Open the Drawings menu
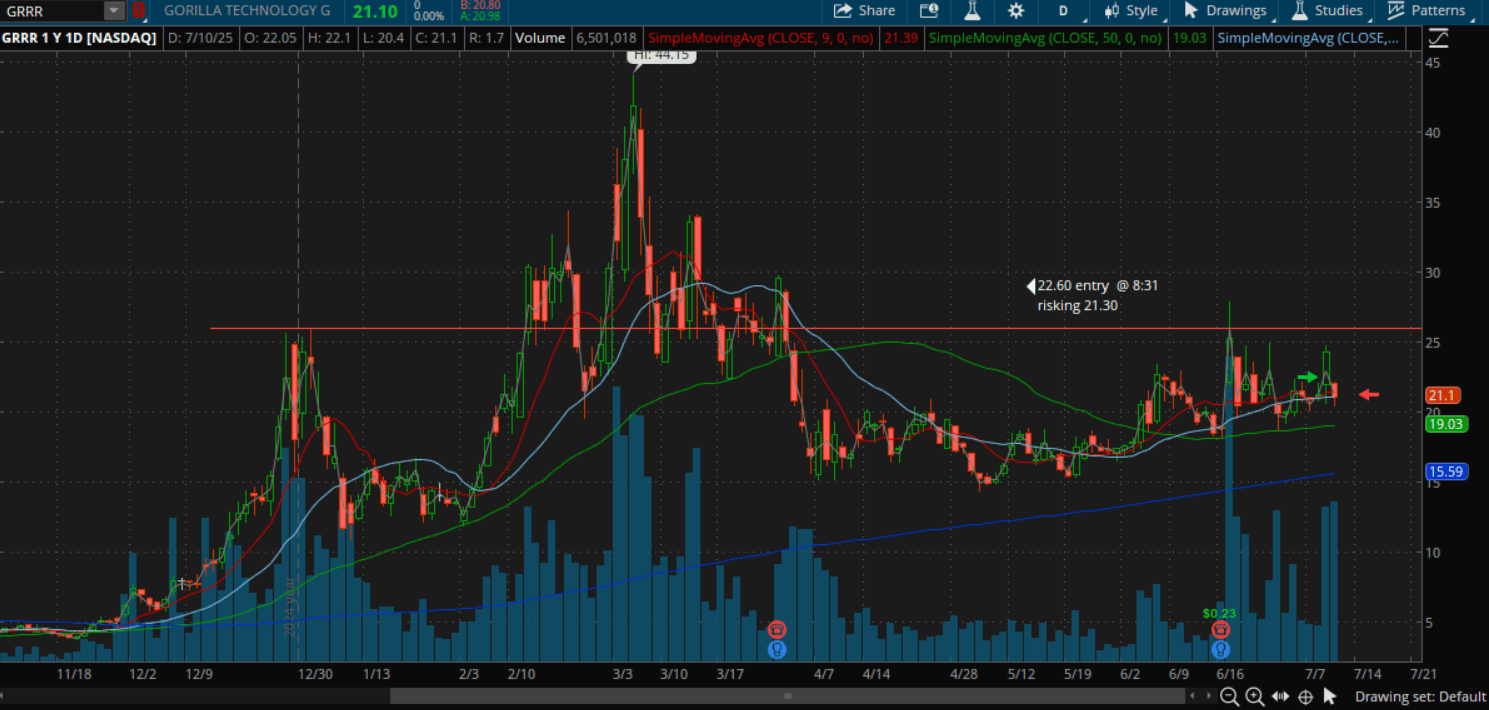The height and width of the screenshot is (710, 1489). click(x=1225, y=11)
